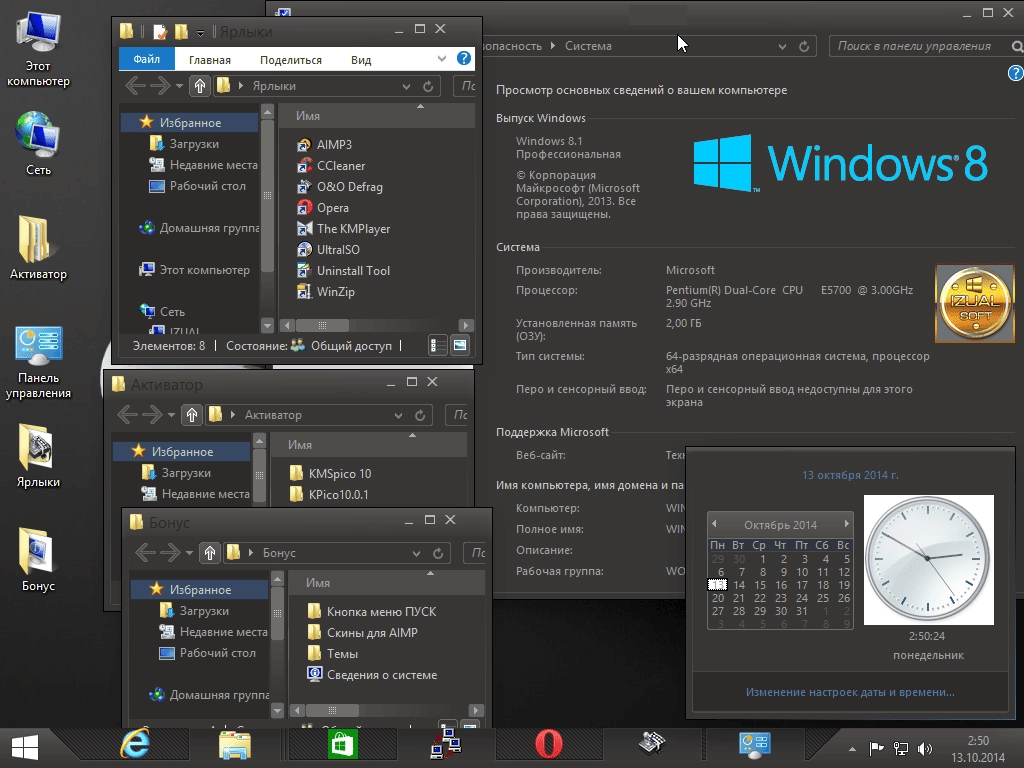Open address dropdown in Бонус window
This screenshot has height=768, width=1024.
pos(417,553)
